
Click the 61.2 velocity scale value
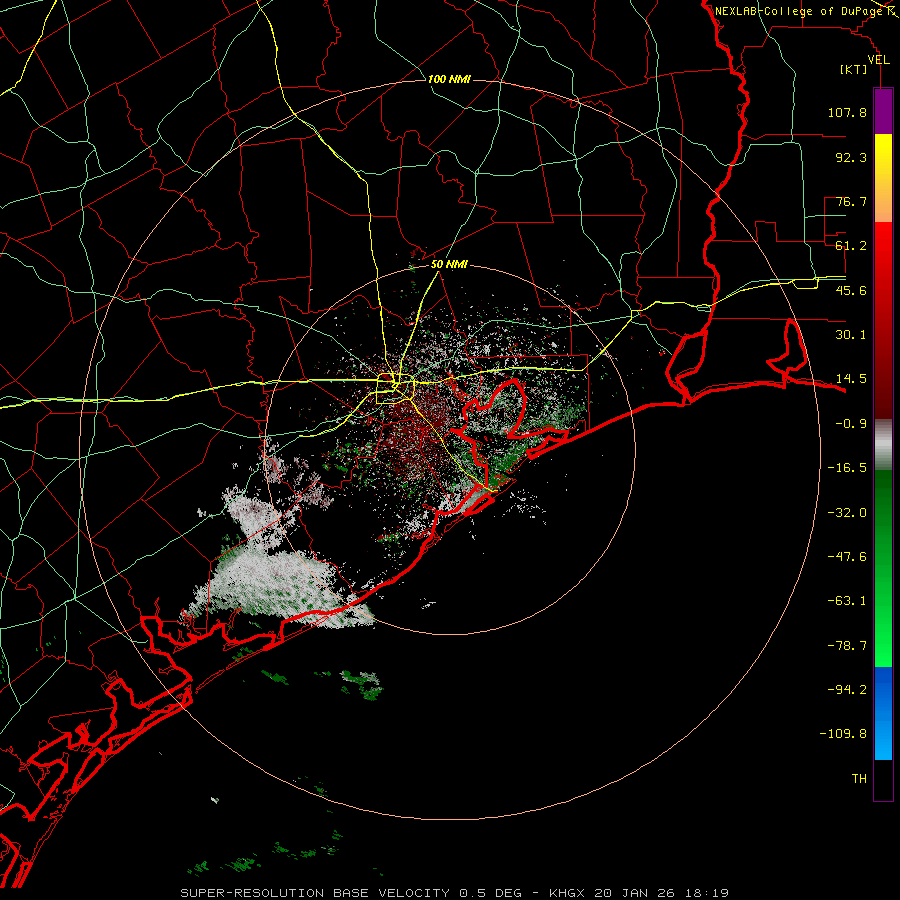tap(851, 246)
